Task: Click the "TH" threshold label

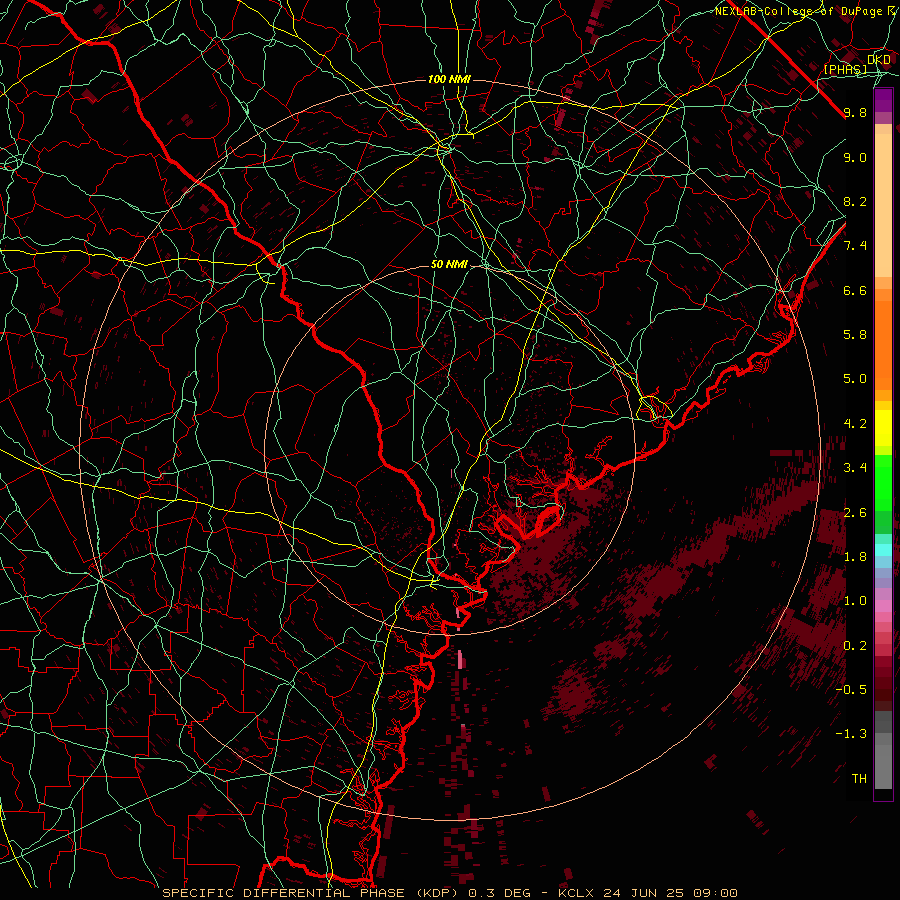Action: tap(859, 779)
